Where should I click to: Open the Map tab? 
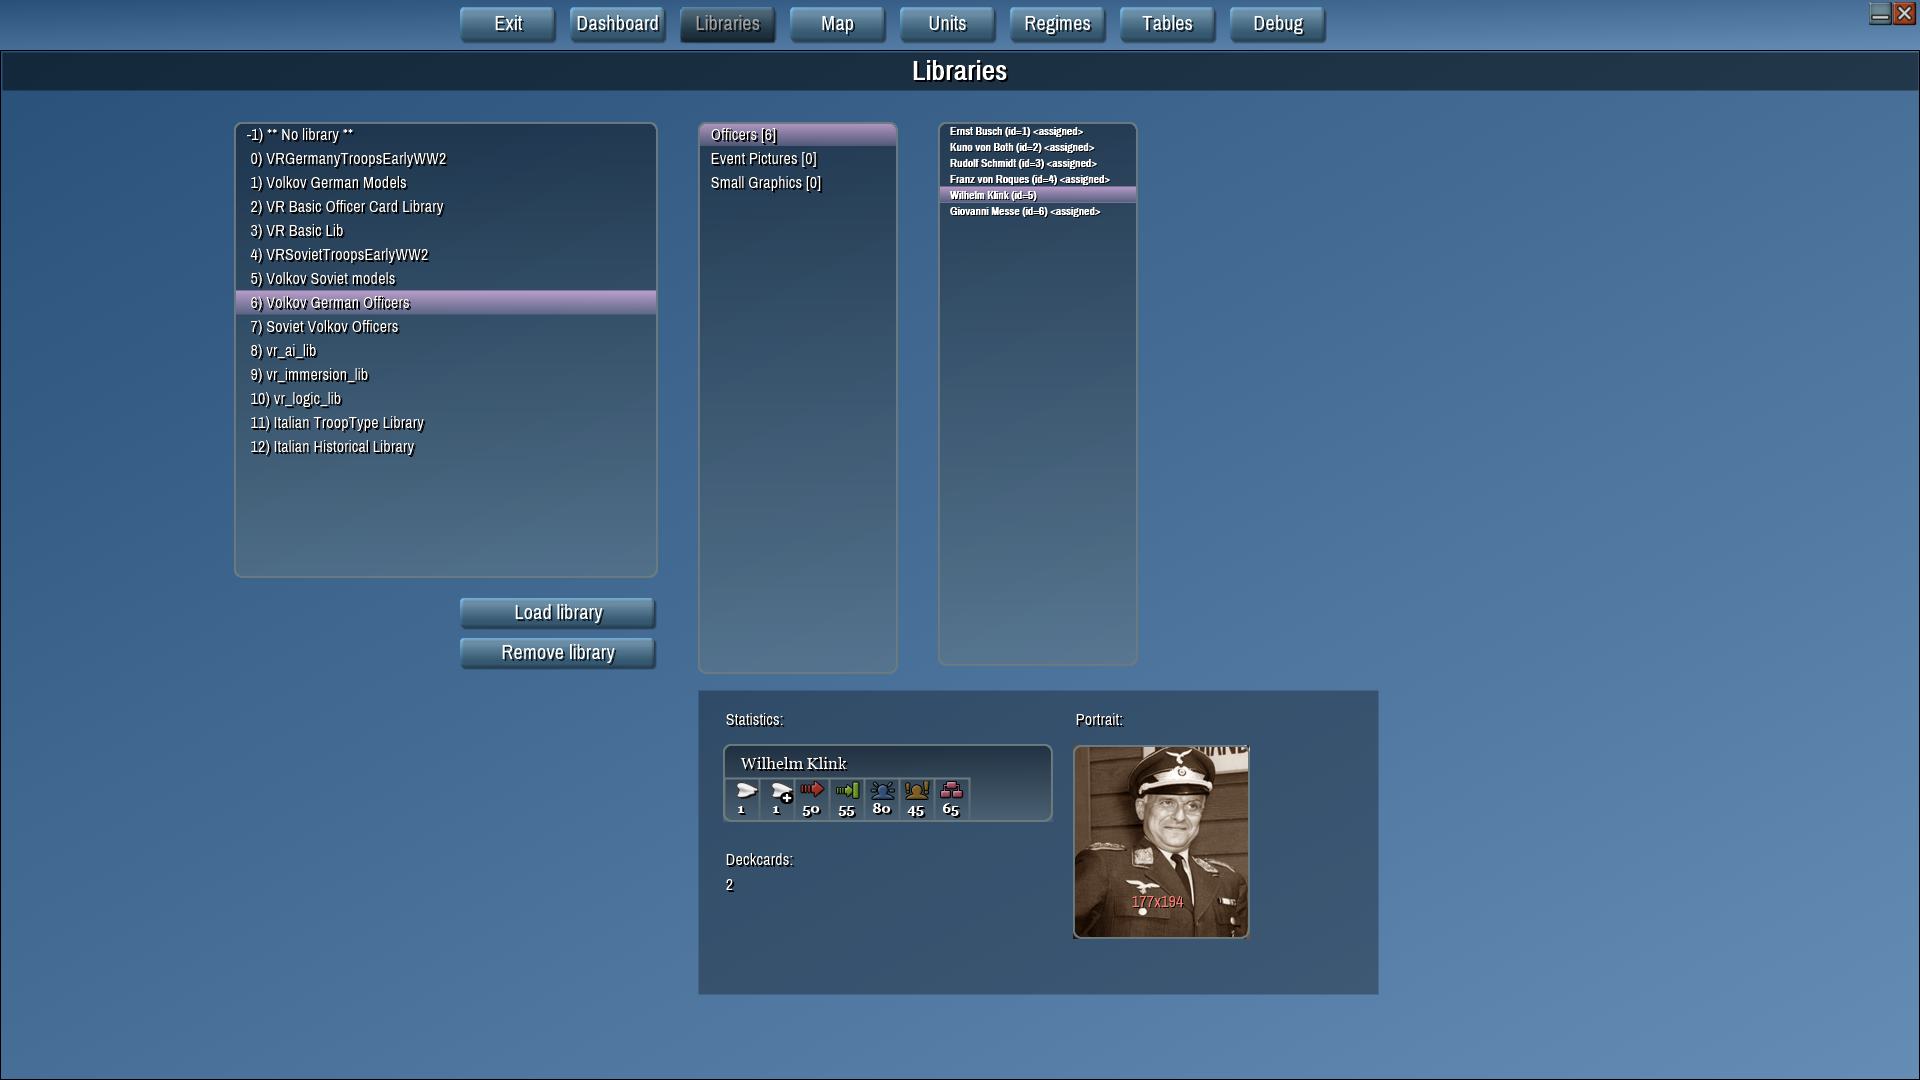(x=837, y=24)
